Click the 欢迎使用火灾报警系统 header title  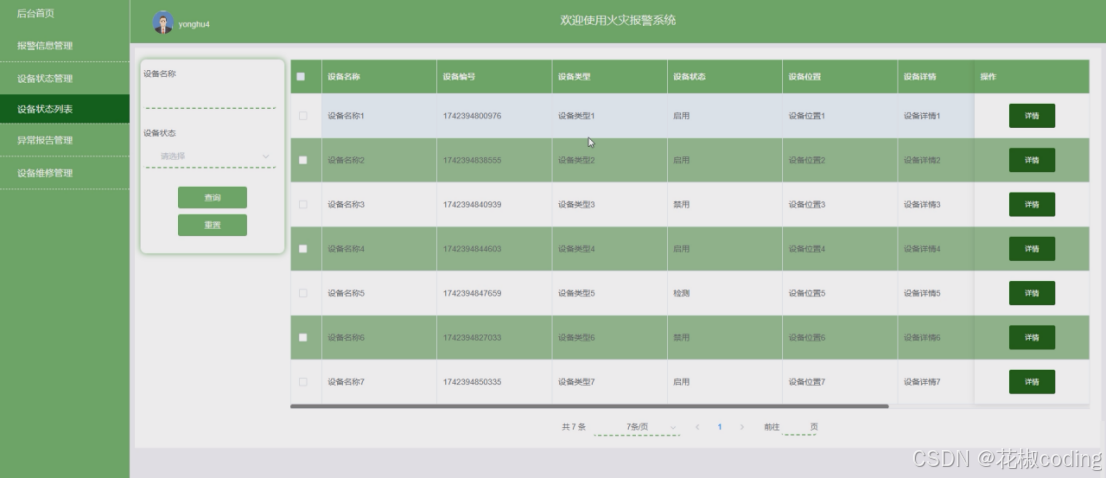tap(618, 20)
